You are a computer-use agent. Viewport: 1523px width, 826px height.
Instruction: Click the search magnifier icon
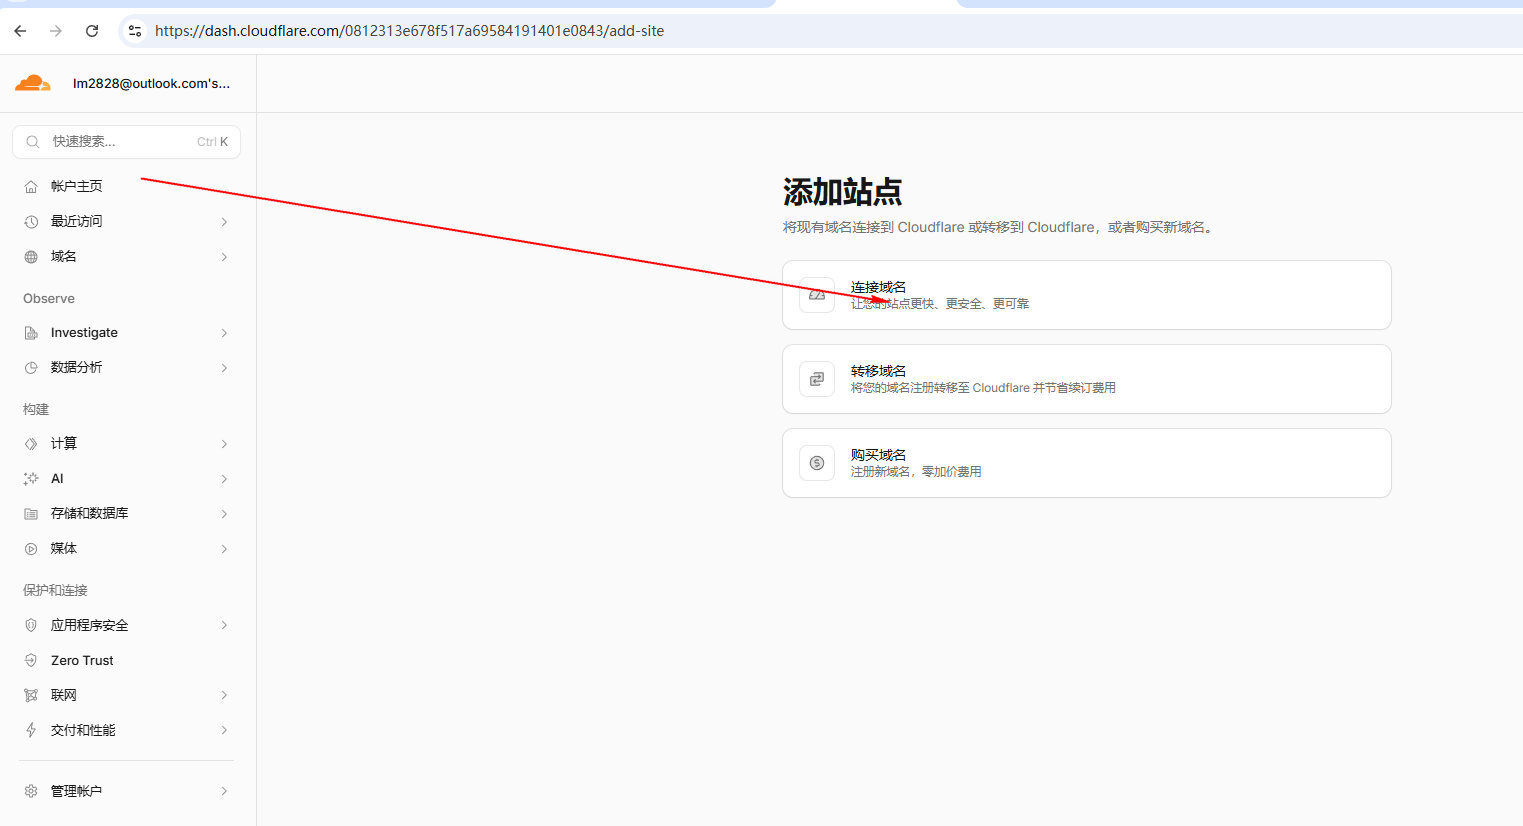[33, 142]
